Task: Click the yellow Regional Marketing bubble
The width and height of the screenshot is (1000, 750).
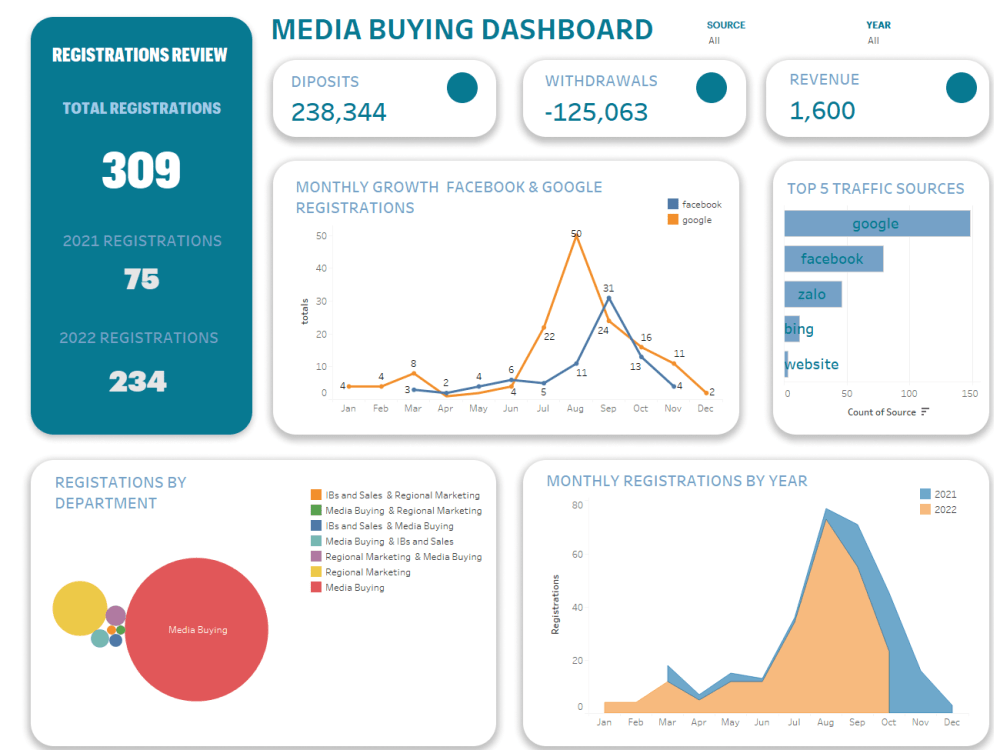Action: pos(80,608)
